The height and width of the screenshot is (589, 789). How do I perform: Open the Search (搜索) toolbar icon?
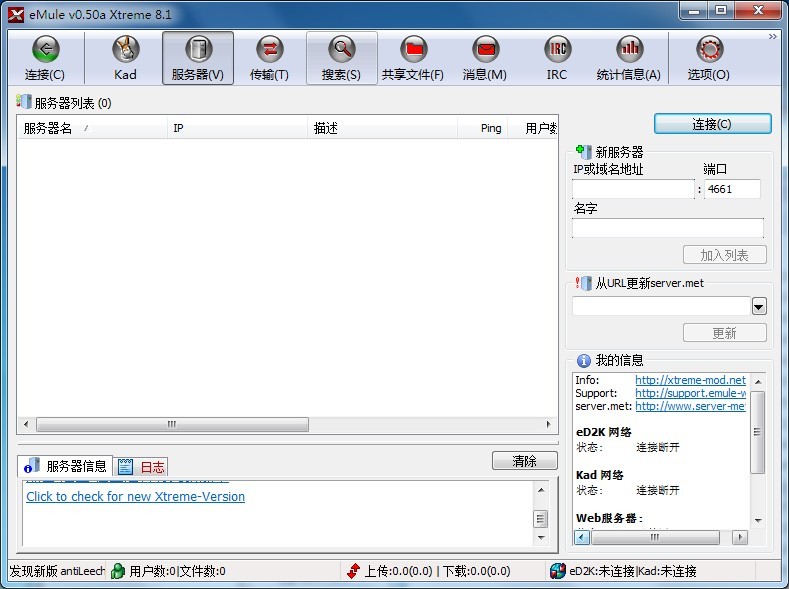[342, 58]
